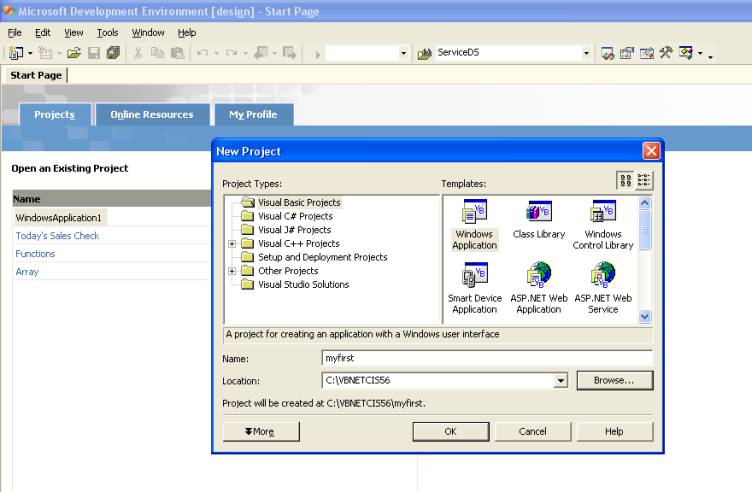Click the Redo arrow icon
The width and height of the screenshot is (752, 492).
(x=231, y=53)
